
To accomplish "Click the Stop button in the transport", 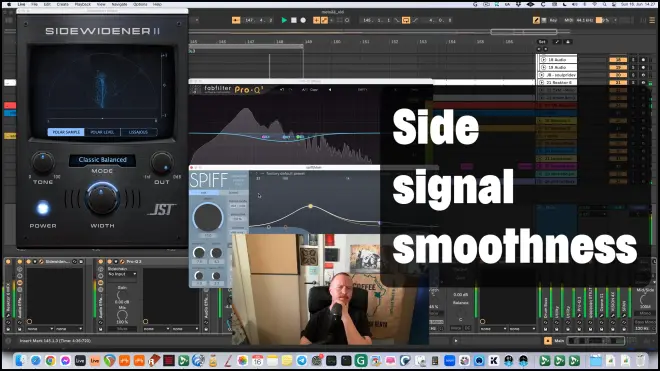I will click(294, 20).
